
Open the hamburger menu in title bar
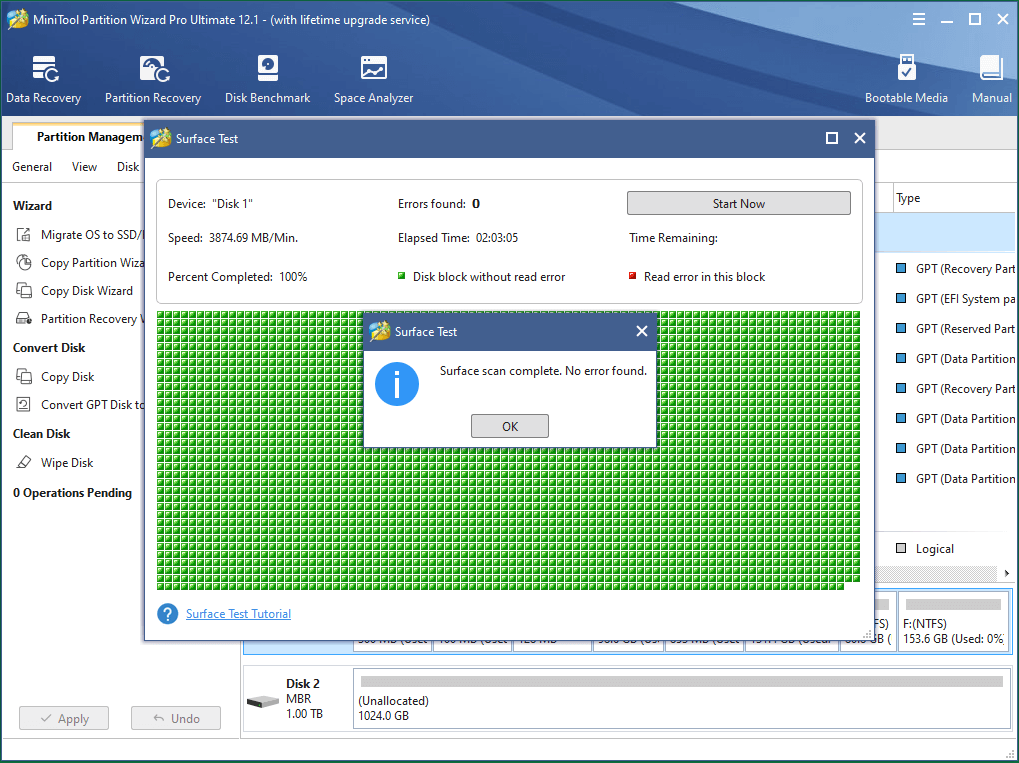click(918, 19)
